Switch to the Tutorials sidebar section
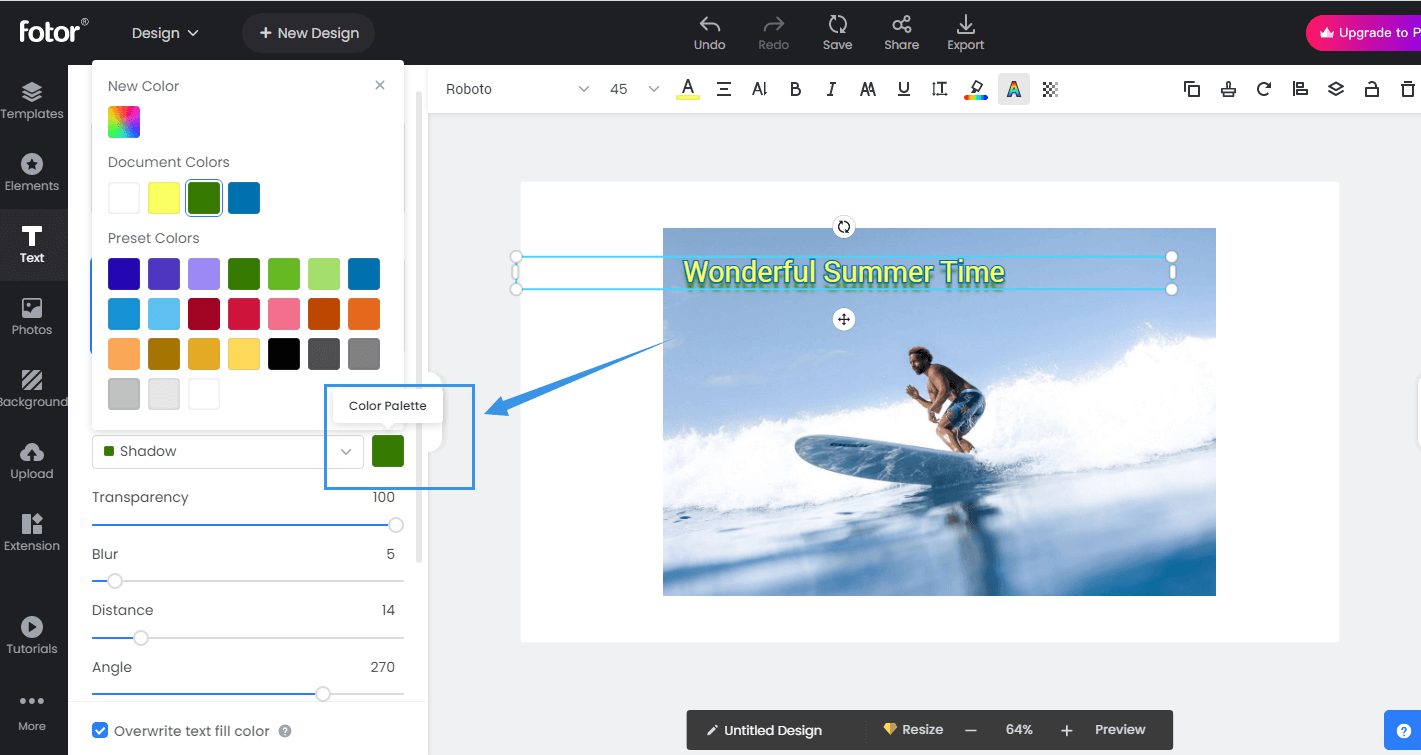This screenshot has width=1421, height=755. [x=32, y=634]
